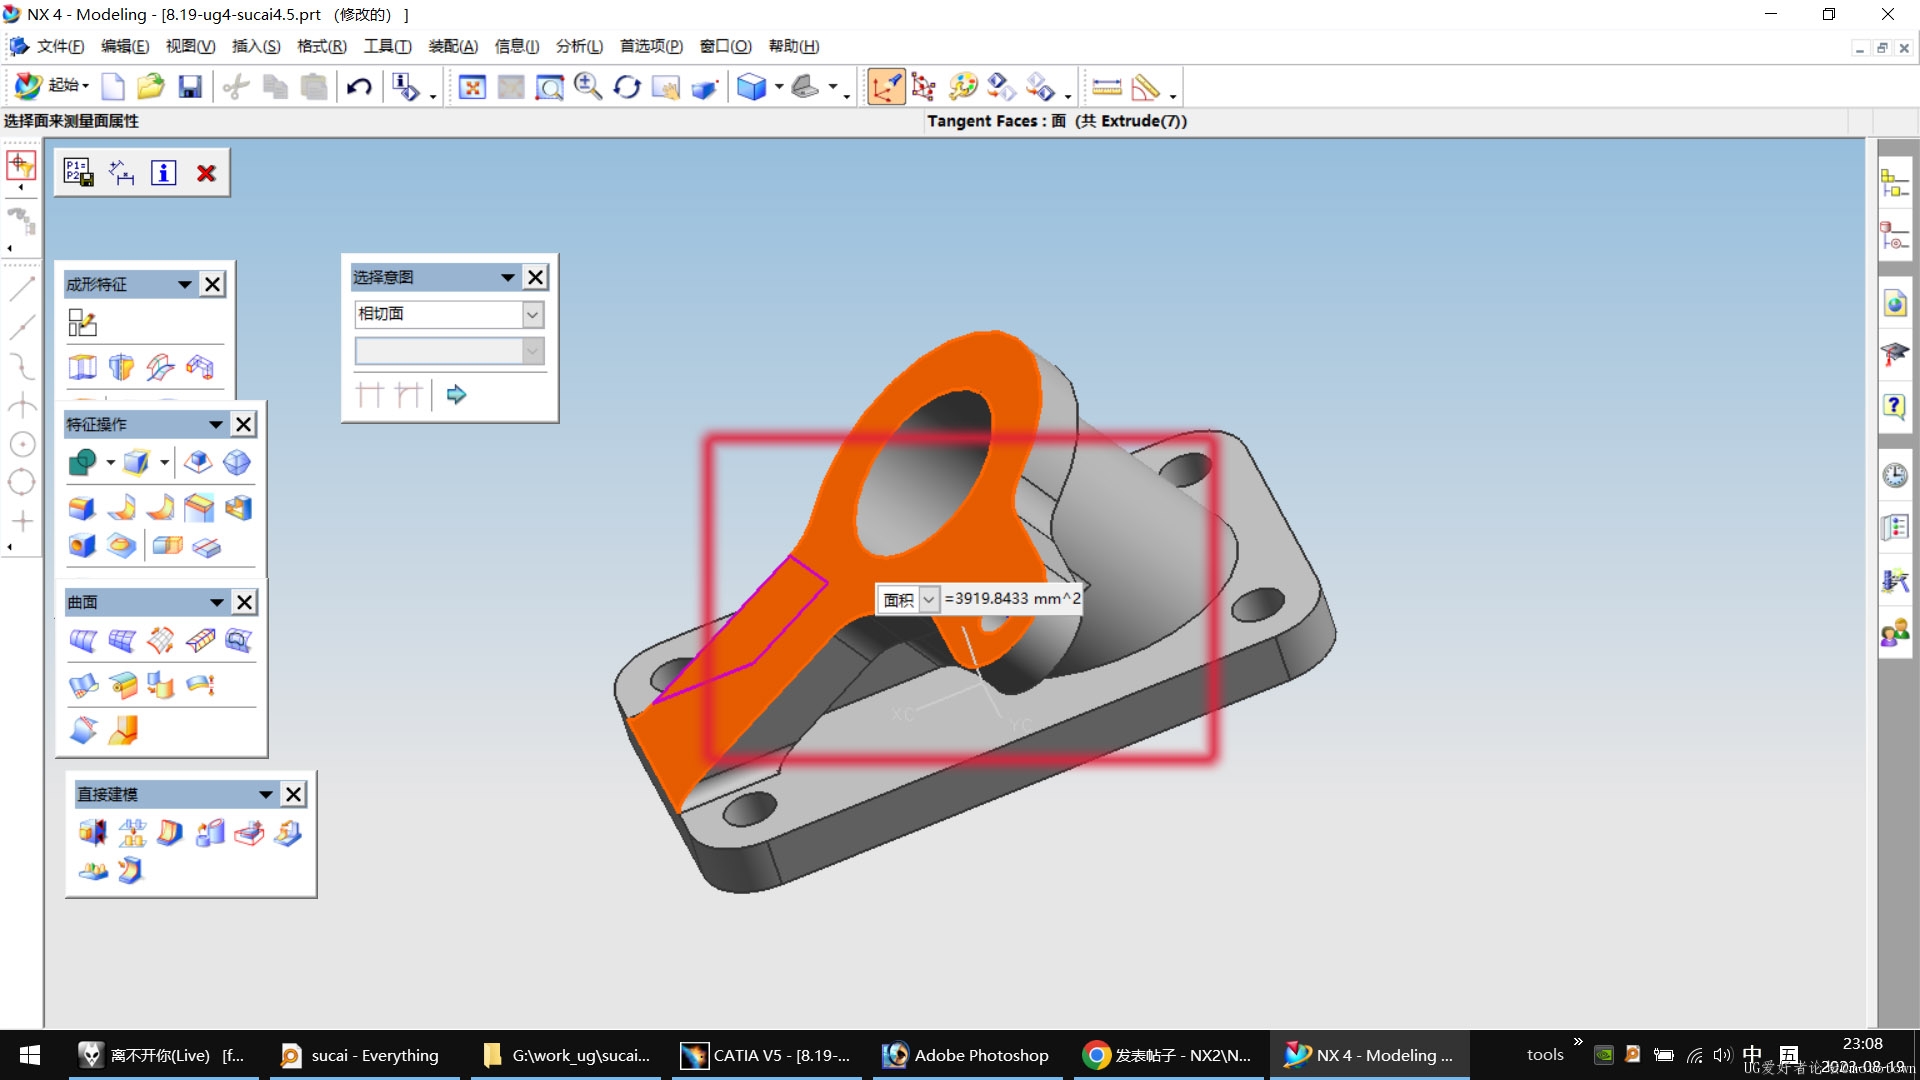Expand the 成形特征 panel dropdown arrow
The height and width of the screenshot is (1080, 1920).
coord(183,284)
